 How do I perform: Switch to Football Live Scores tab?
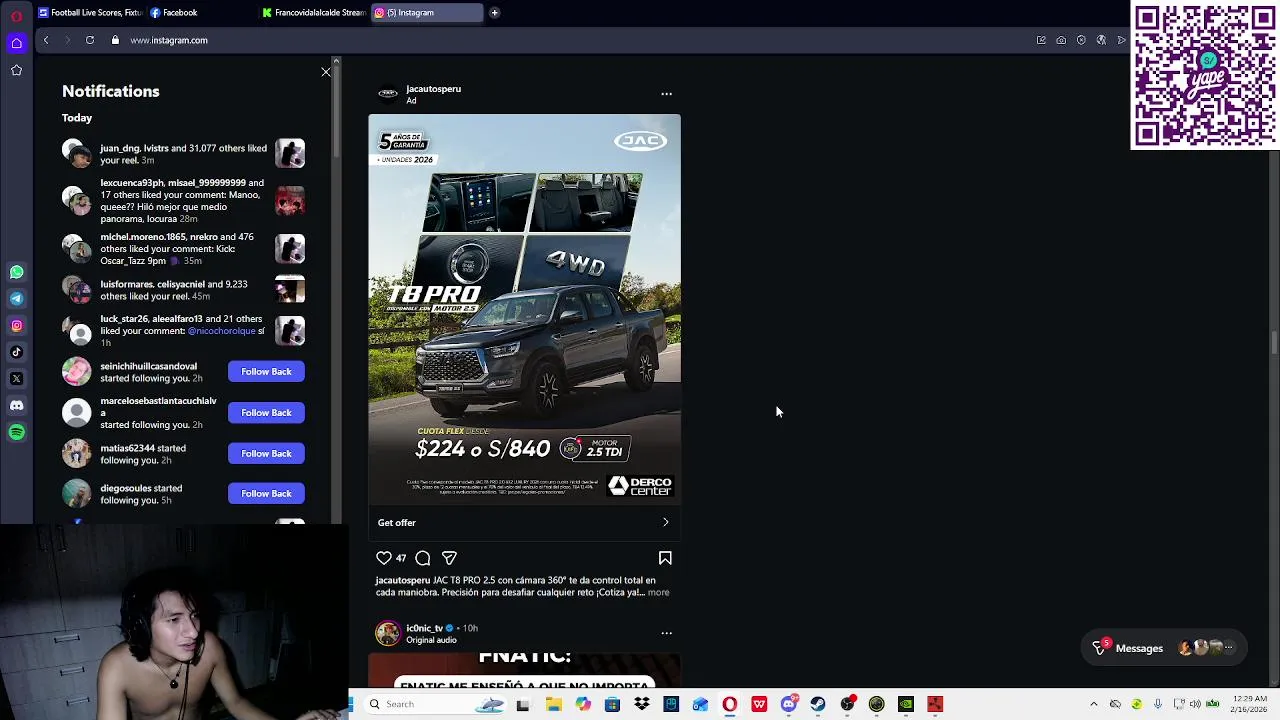point(90,13)
